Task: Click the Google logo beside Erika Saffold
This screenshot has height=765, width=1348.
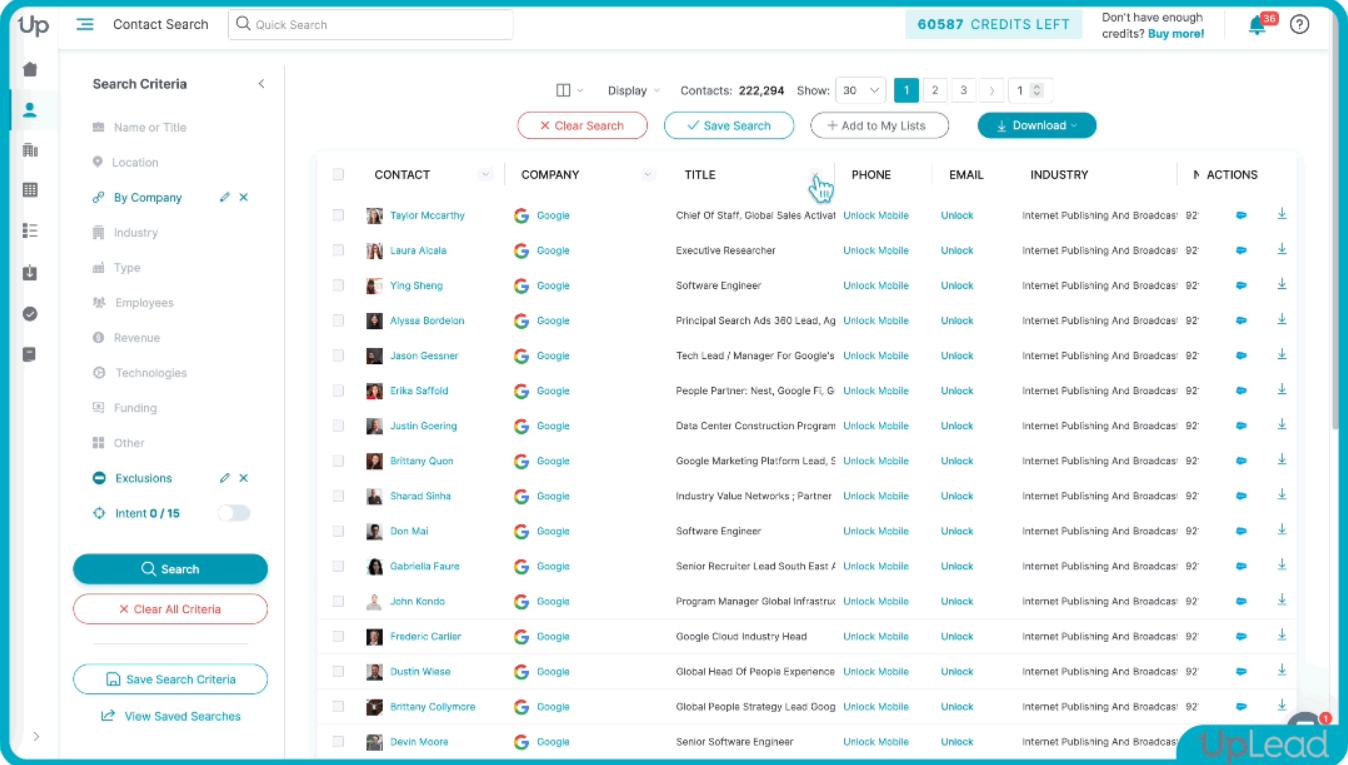Action: (x=521, y=391)
